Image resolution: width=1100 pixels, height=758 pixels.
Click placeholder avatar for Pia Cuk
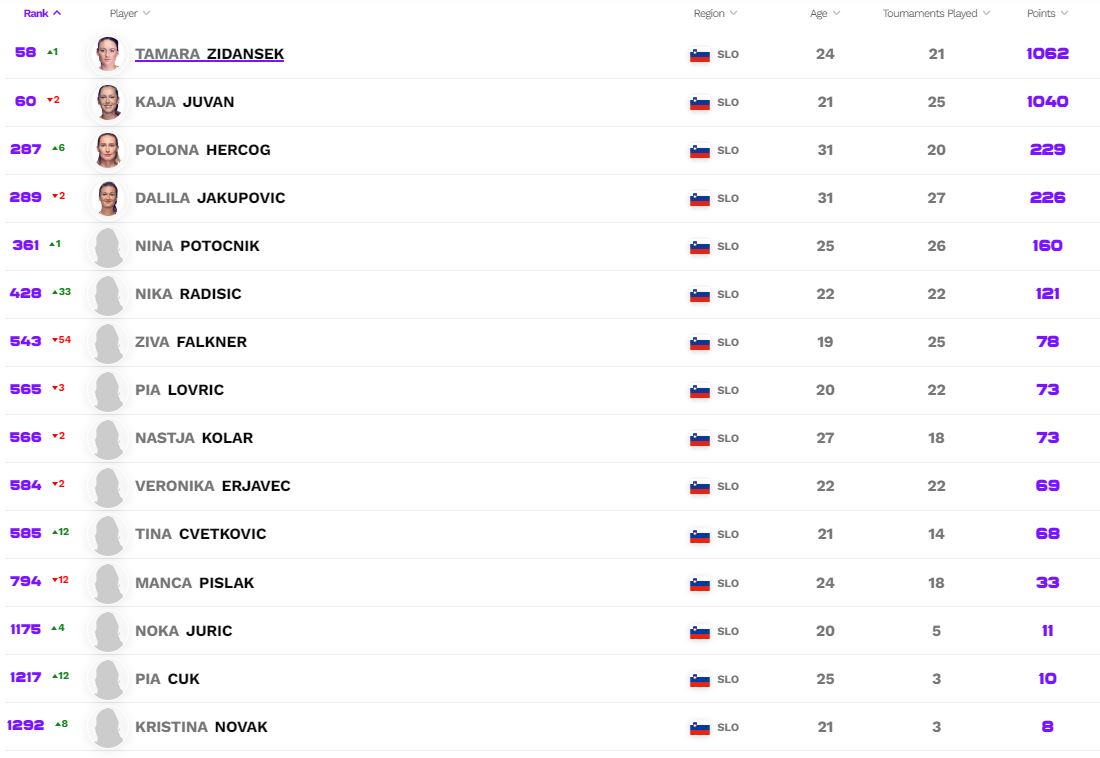coord(108,679)
